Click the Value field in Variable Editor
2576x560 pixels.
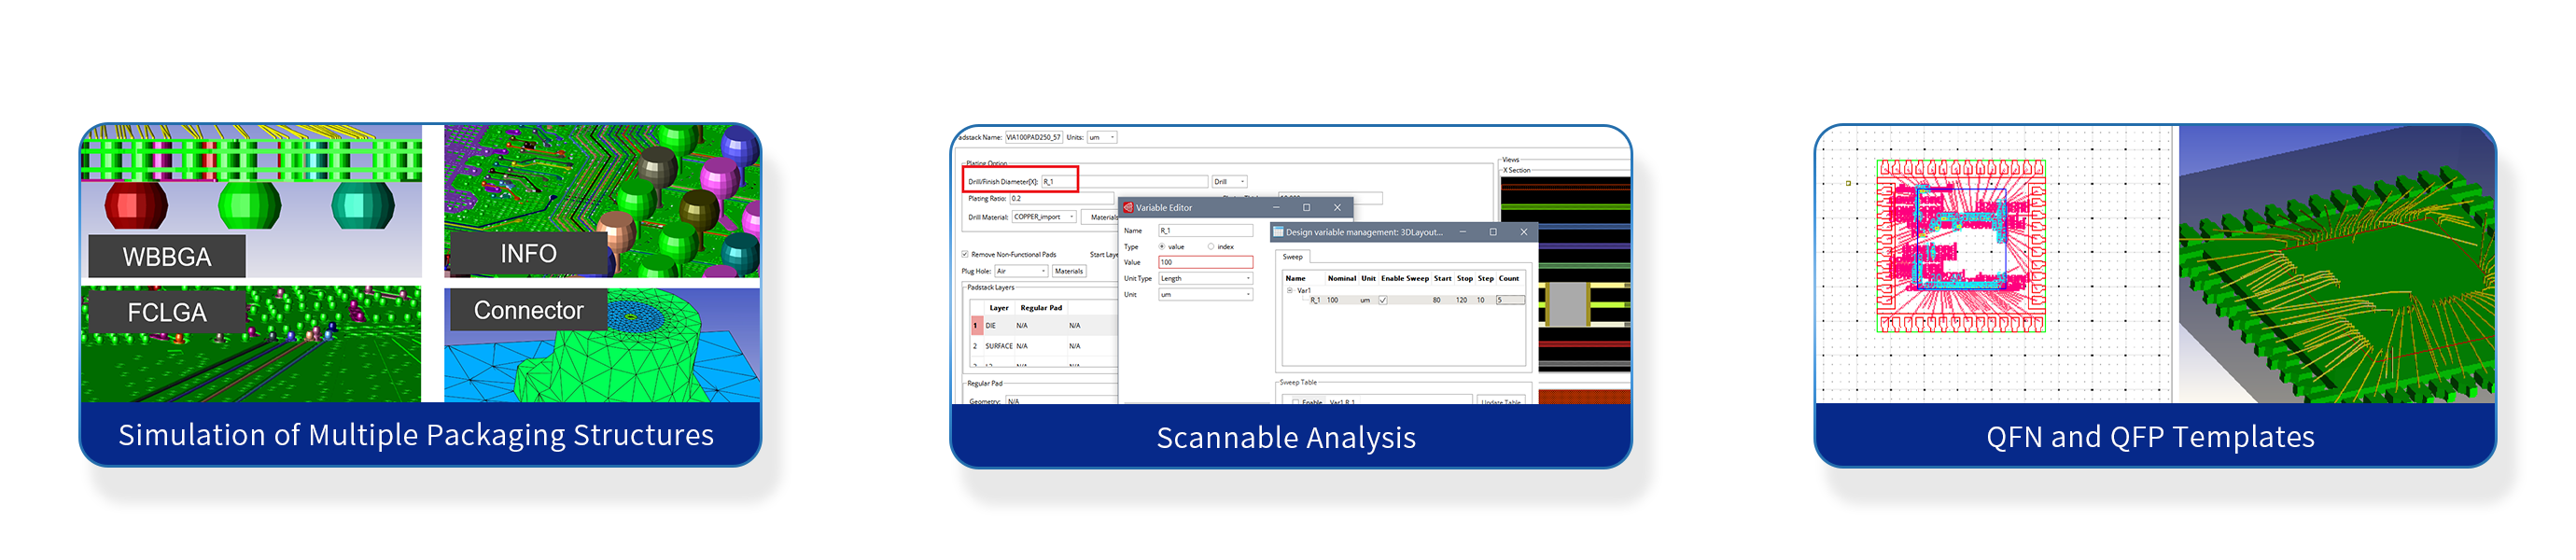pos(1205,263)
